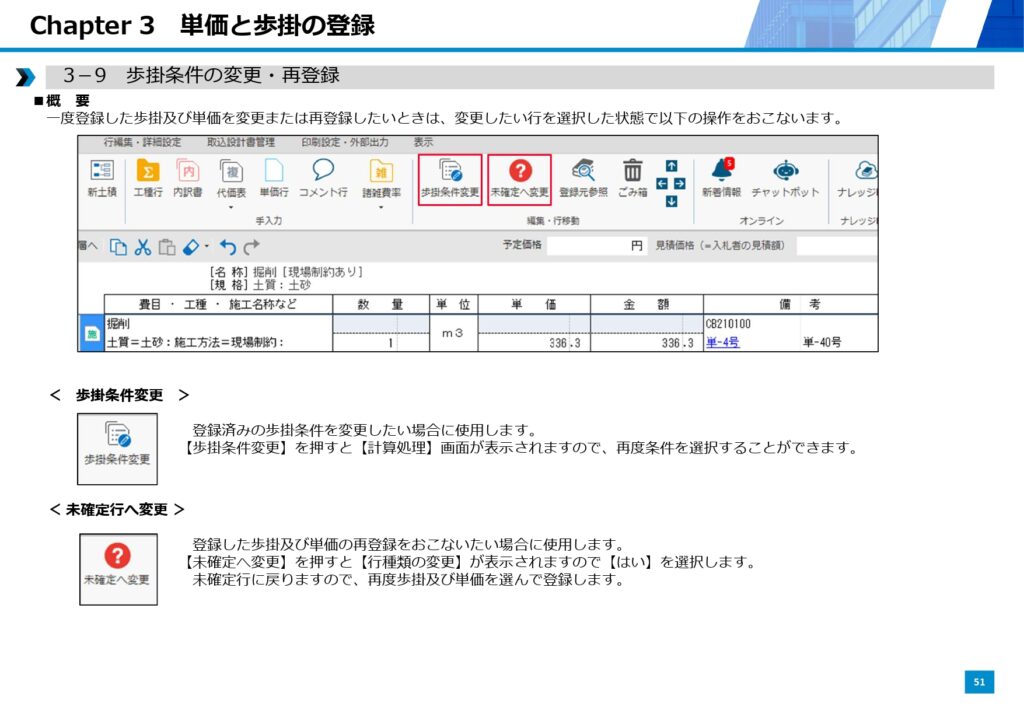Click the 未確定へ変更 red question mark icon
The image size is (1024, 724).
point(519,172)
